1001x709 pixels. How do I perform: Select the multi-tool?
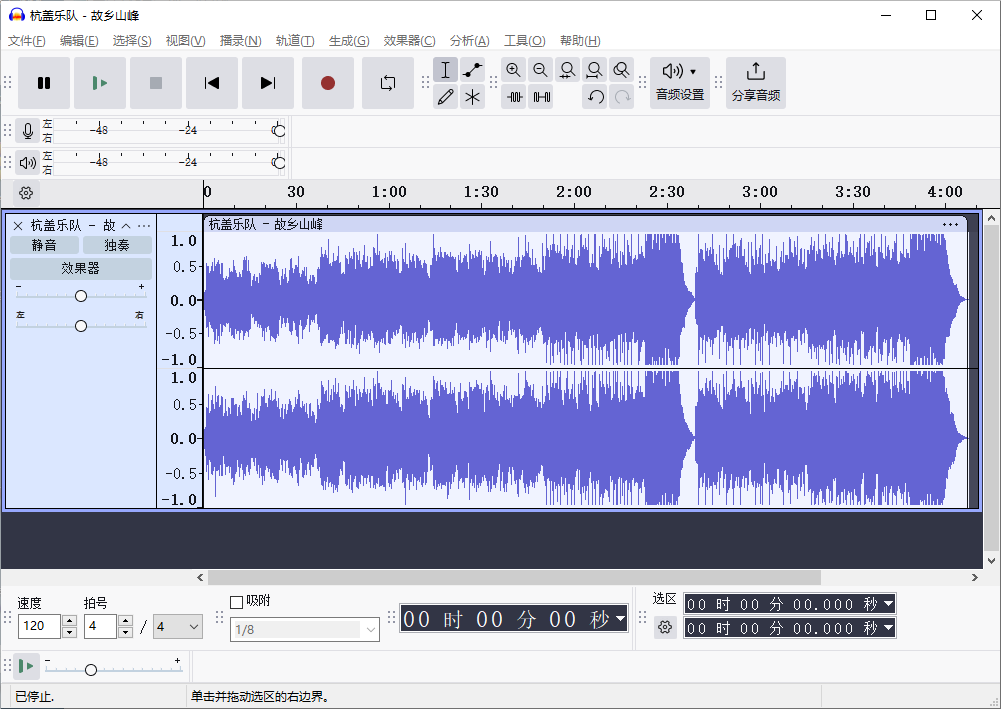472,97
